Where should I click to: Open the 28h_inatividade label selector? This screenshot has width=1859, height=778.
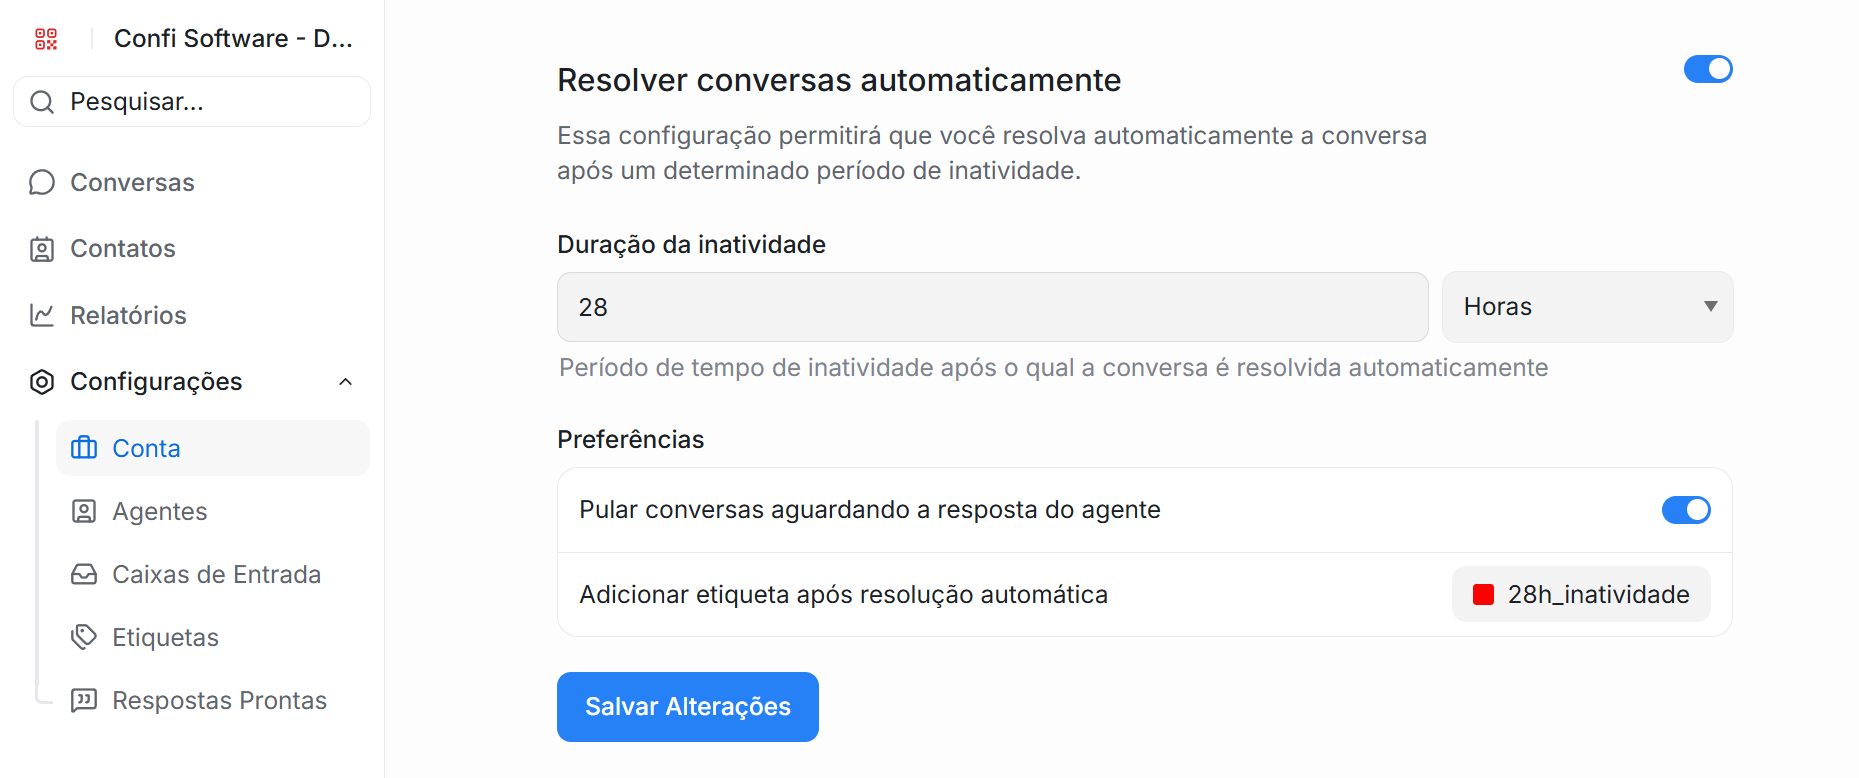coord(1581,594)
